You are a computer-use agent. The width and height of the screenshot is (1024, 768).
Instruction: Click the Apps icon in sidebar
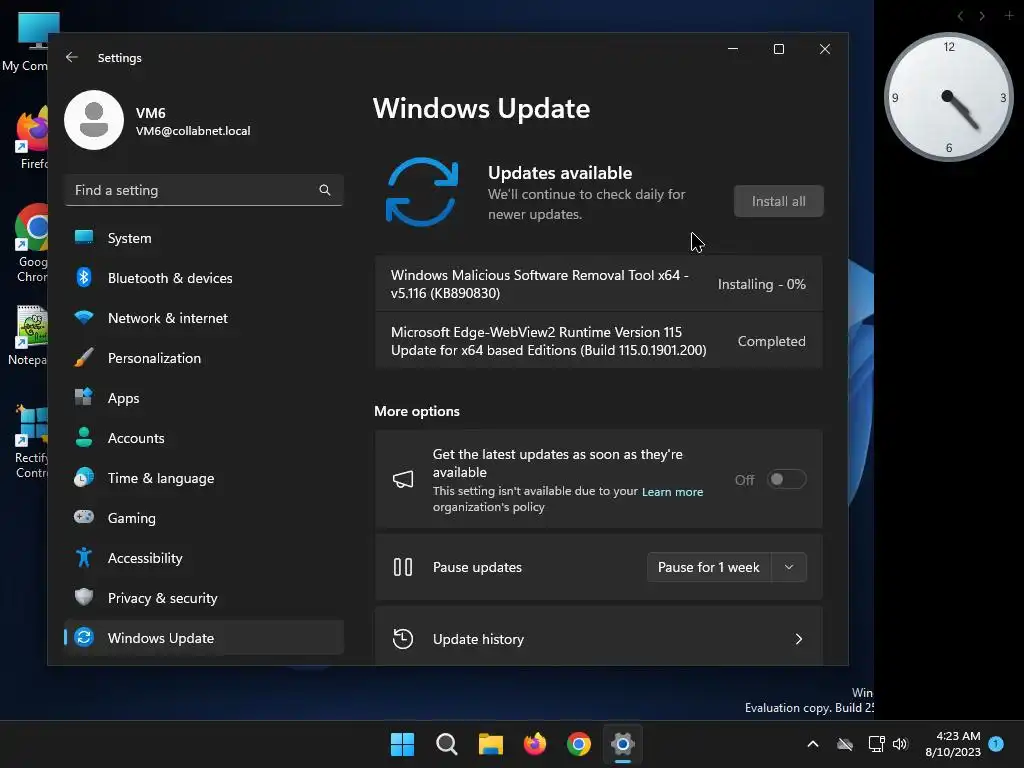click(x=84, y=397)
